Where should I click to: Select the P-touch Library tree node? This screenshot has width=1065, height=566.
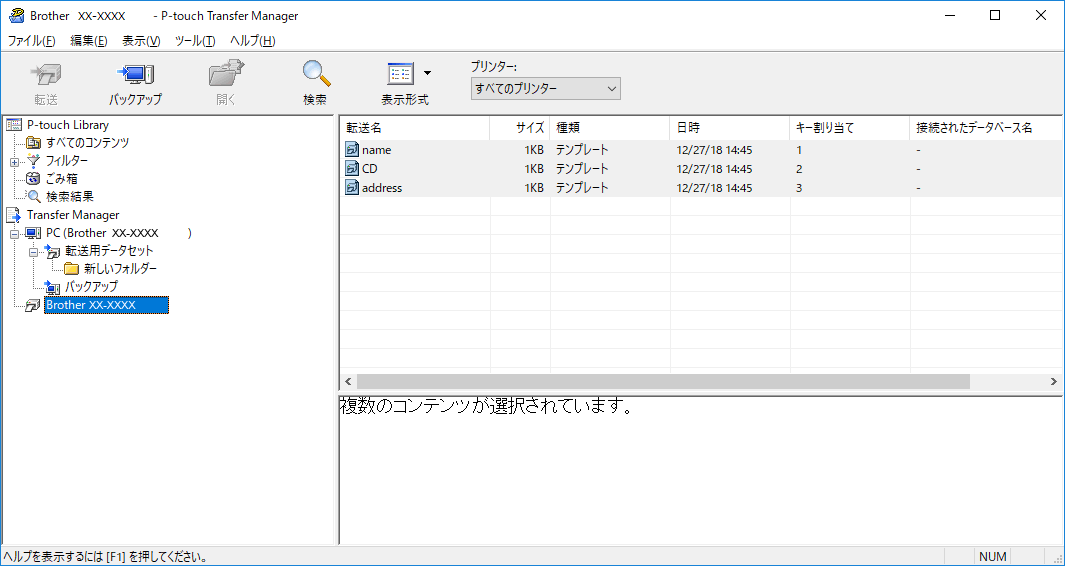[68, 125]
